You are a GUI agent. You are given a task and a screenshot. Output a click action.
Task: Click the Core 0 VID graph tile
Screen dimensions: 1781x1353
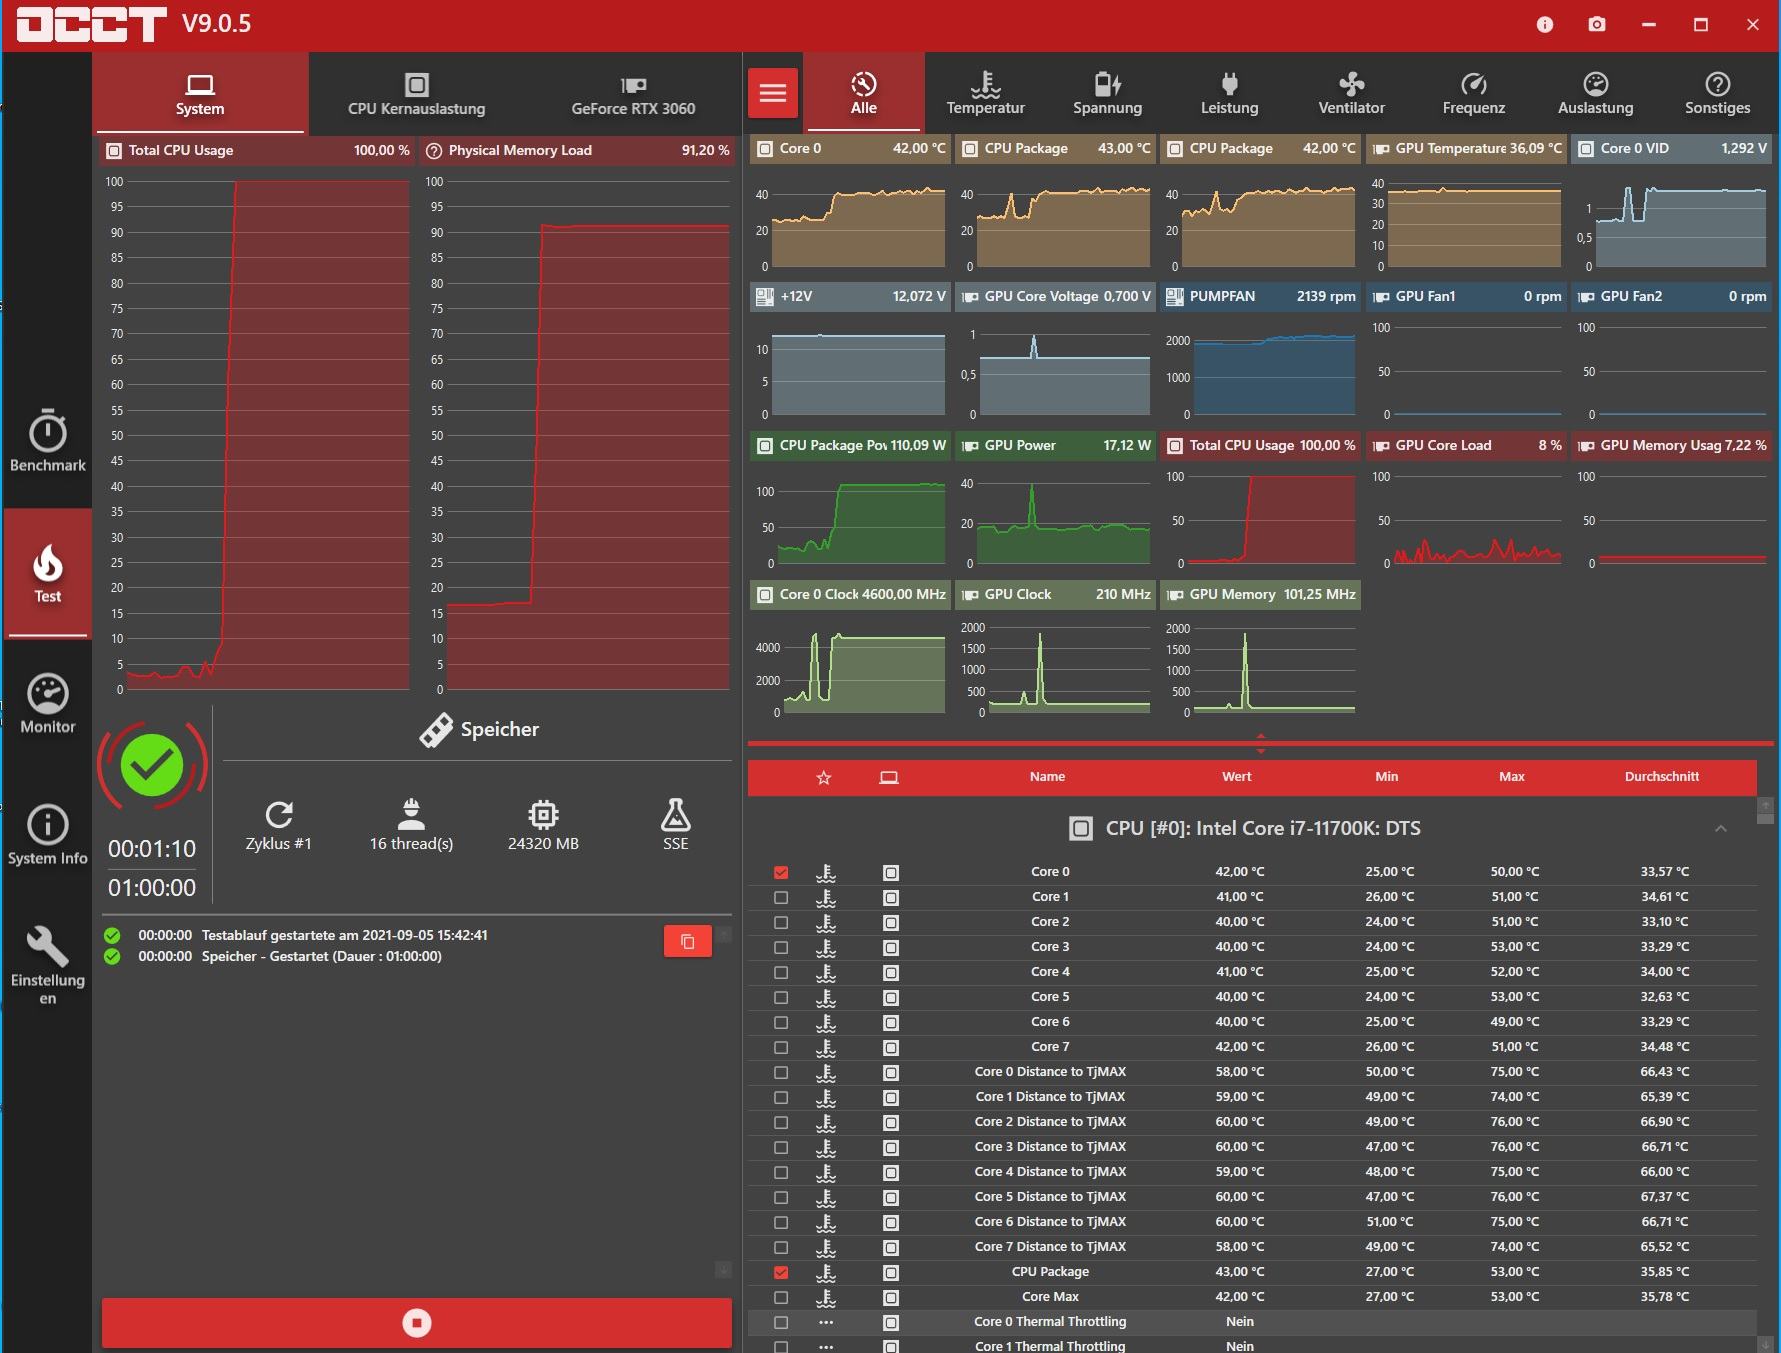tap(1671, 206)
